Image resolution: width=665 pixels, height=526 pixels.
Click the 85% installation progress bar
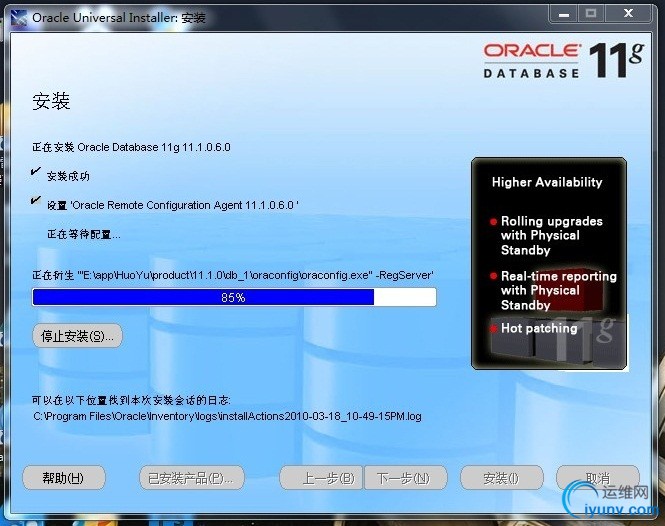pyautogui.click(x=234, y=297)
